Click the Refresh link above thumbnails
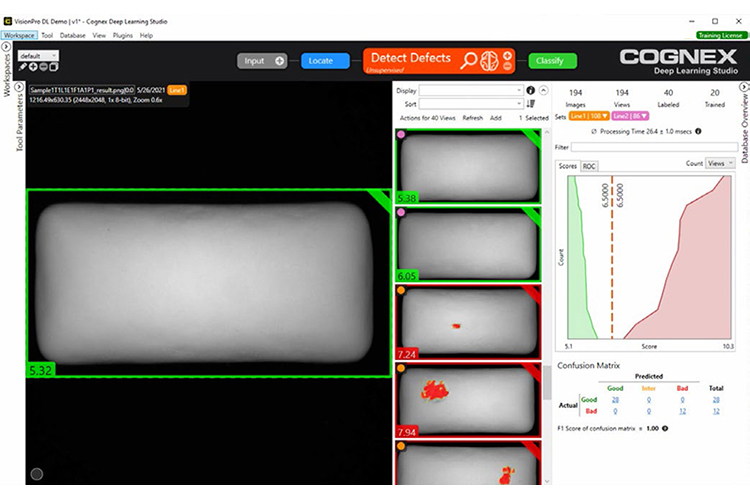This screenshot has width=750, height=500. click(472, 118)
